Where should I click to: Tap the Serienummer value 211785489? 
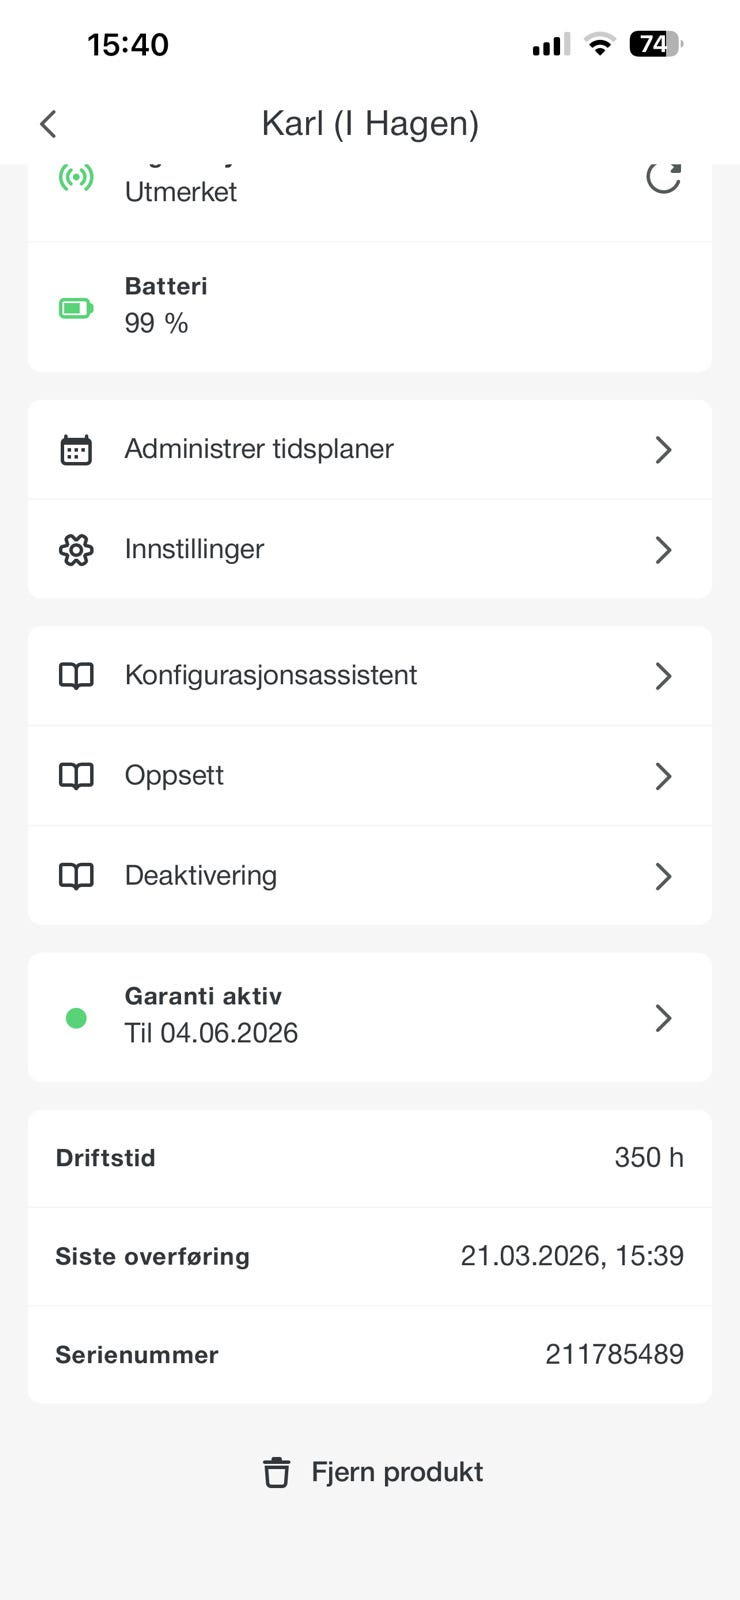(614, 1354)
